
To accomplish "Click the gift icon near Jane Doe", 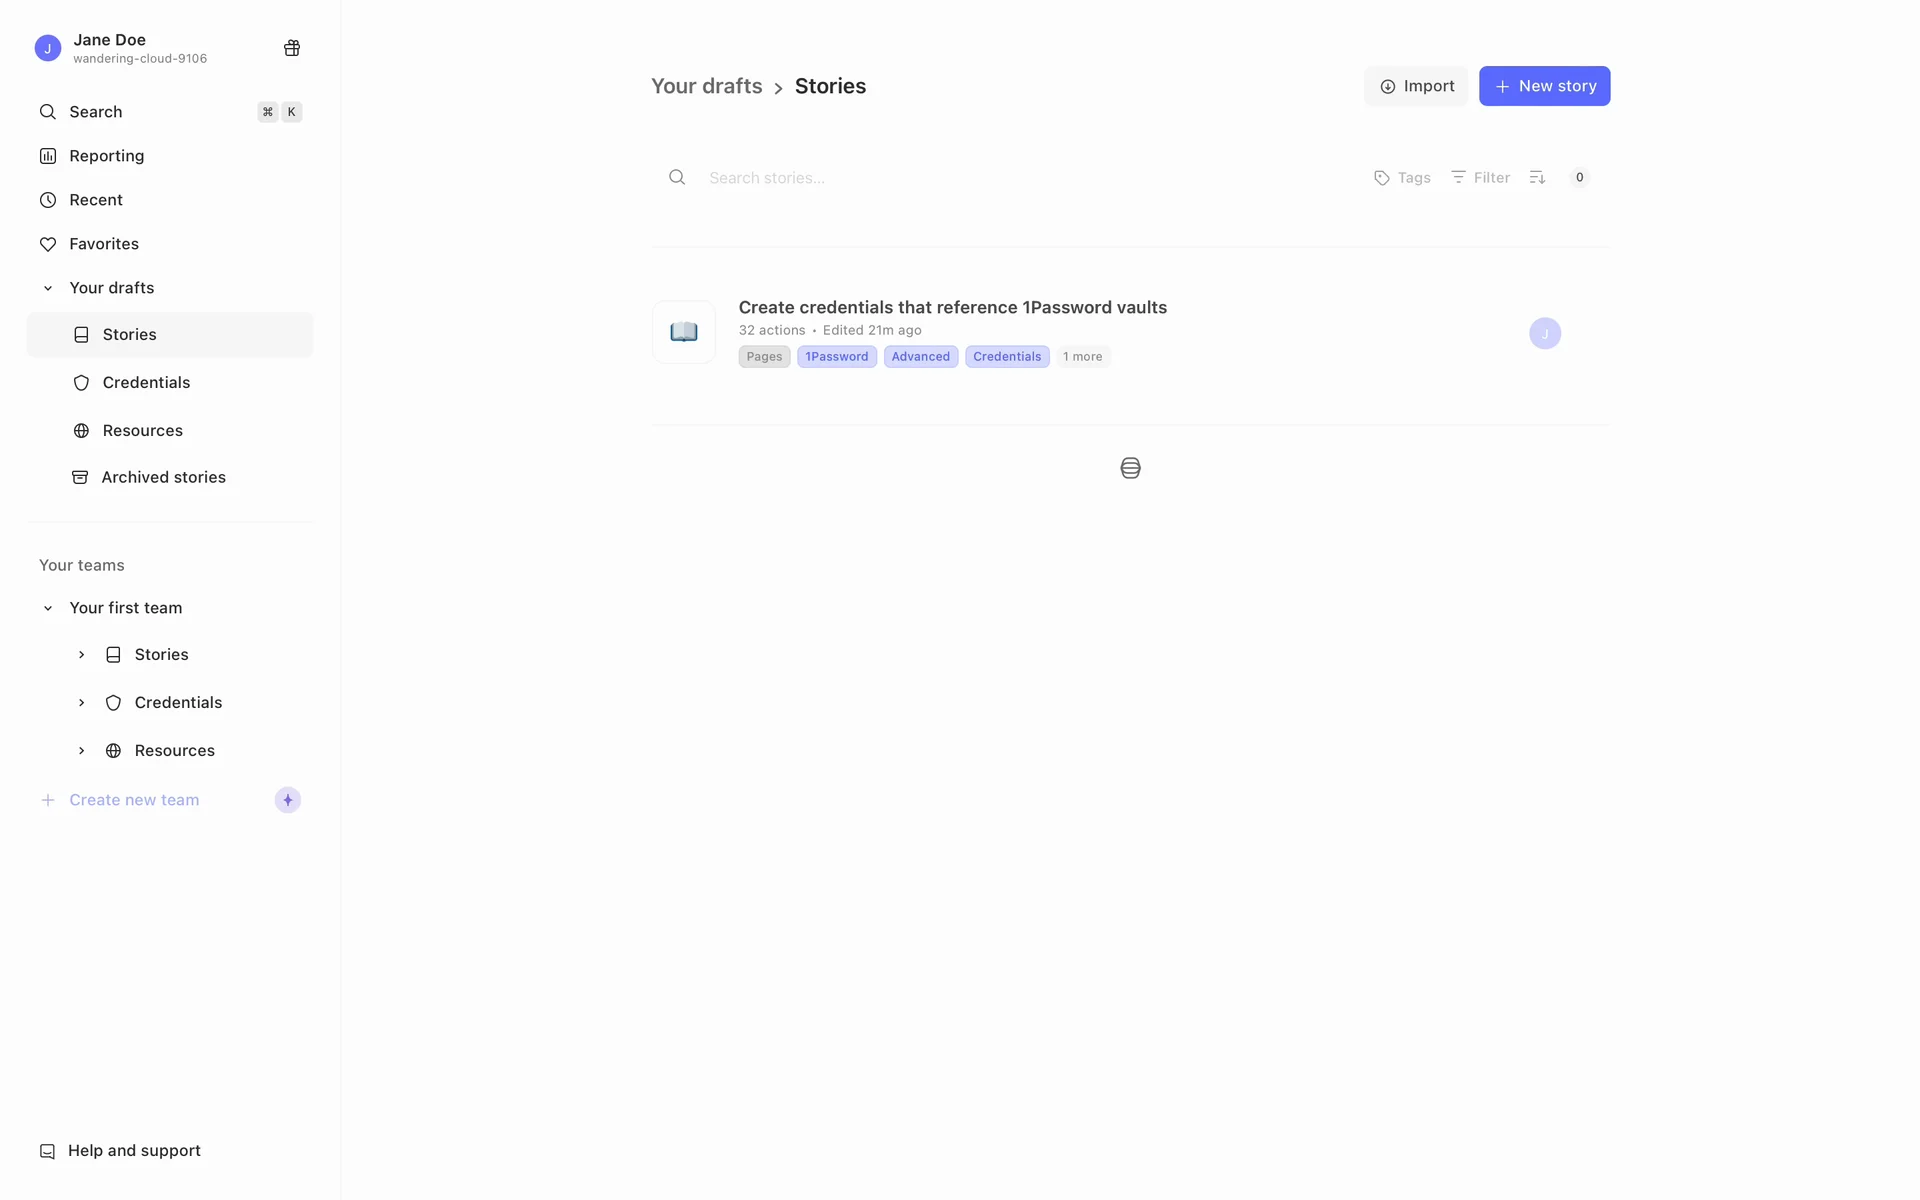I will coord(292,48).
